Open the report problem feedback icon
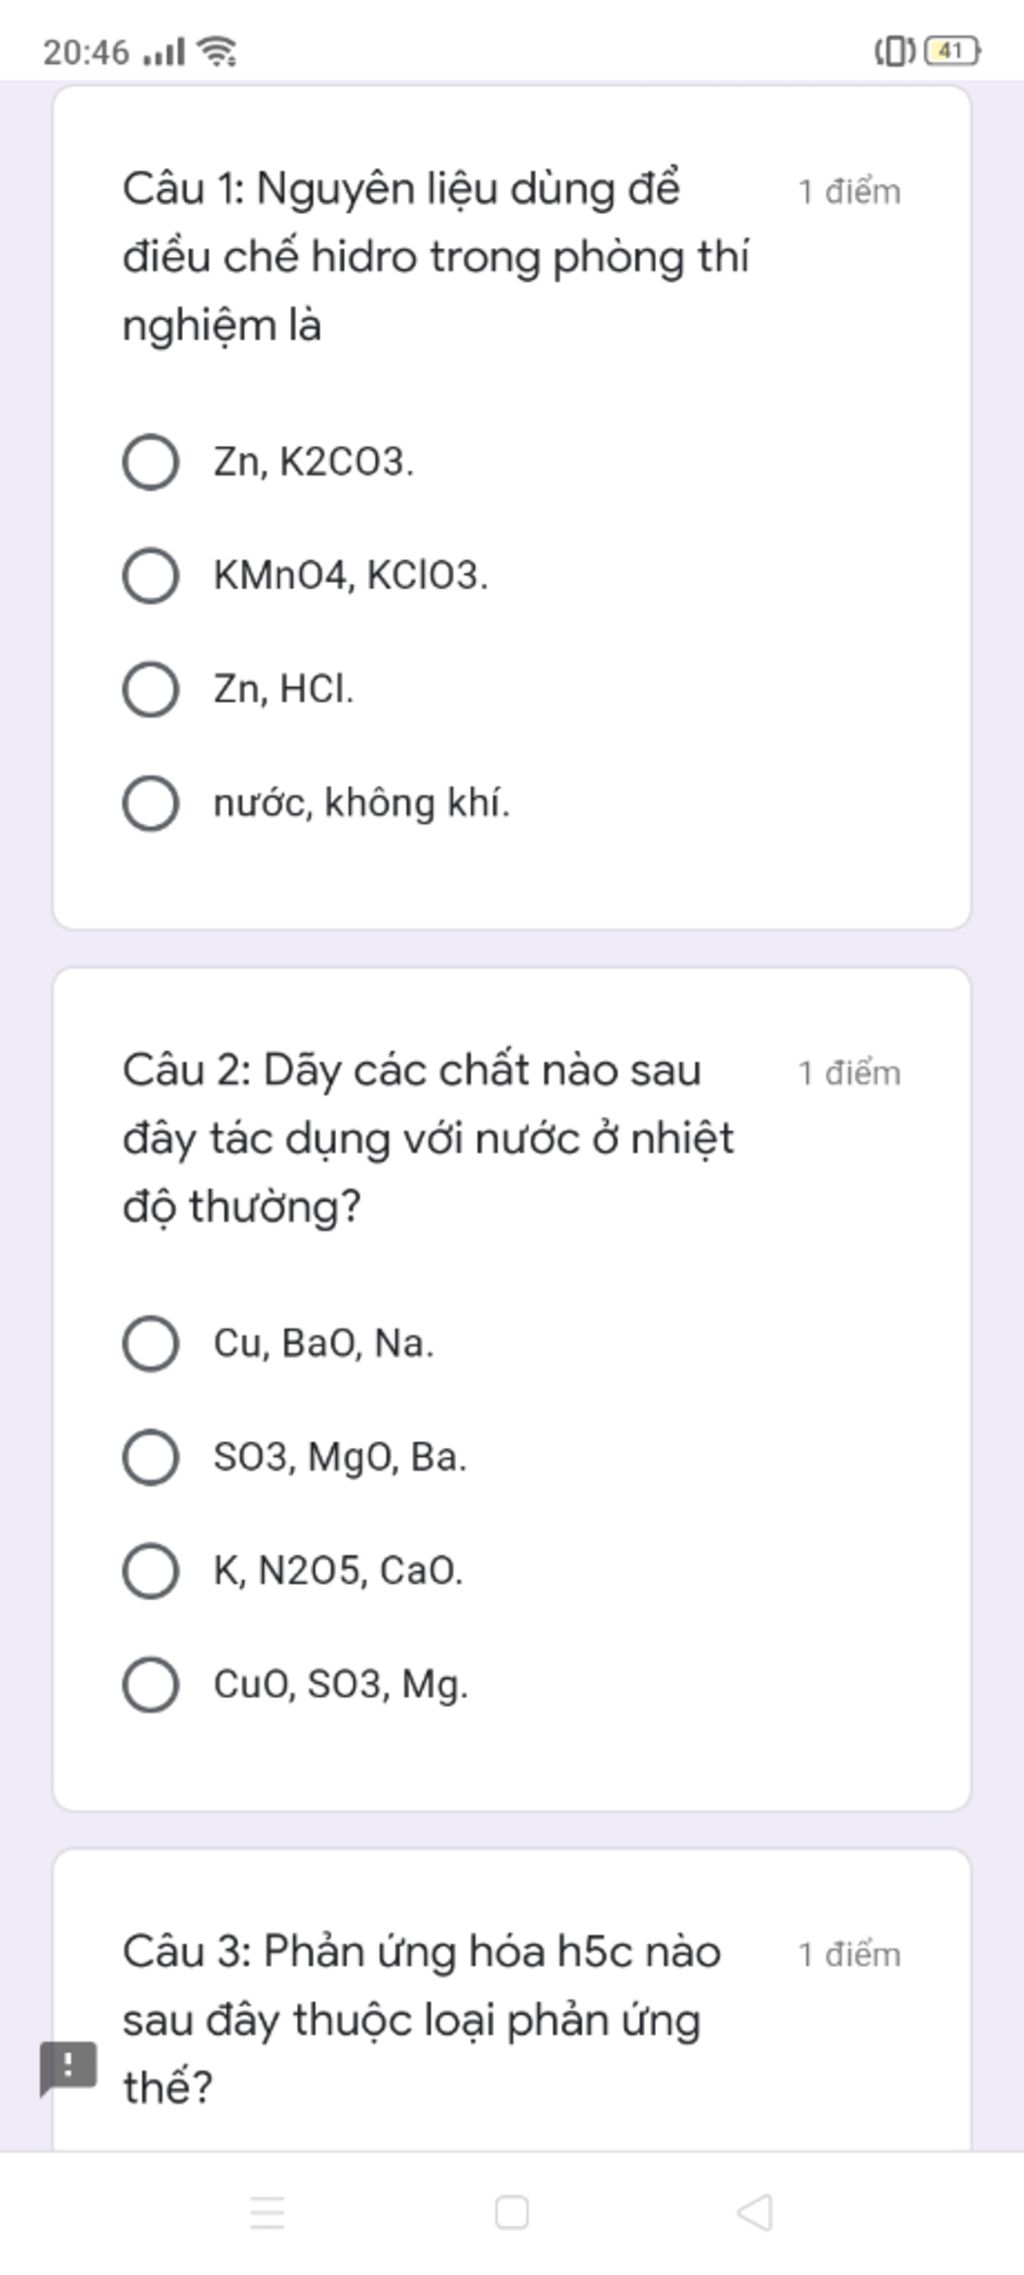Image resolution: width=1024 pixels, height=2275 pixels. pos(68,2067)
